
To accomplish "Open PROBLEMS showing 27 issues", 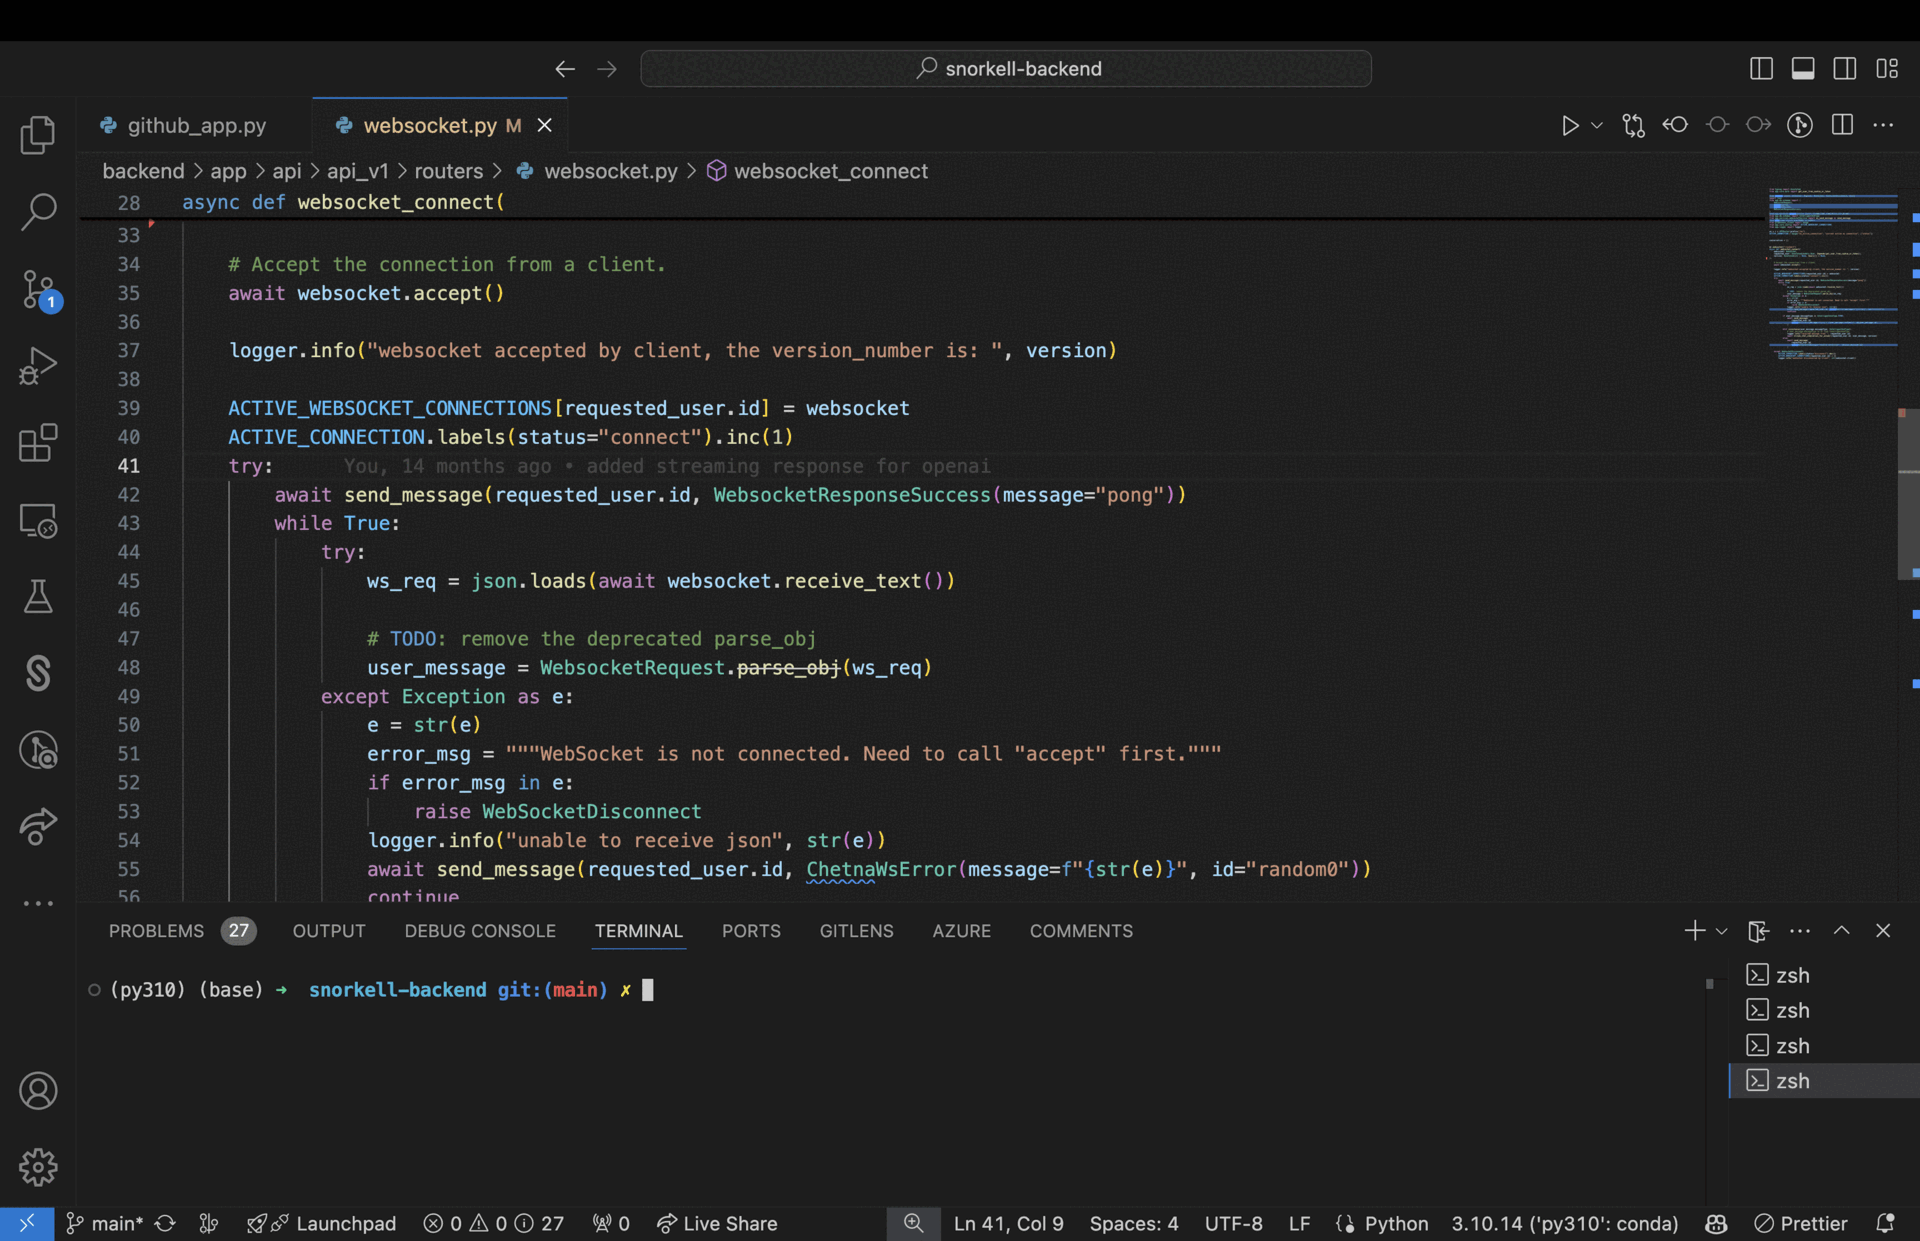I will 156,930.
